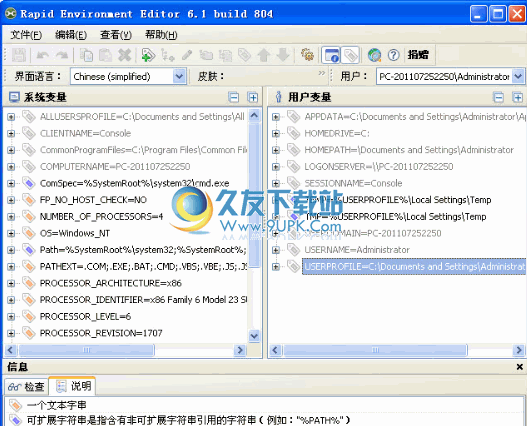This screenshot has height=426, width=527.
Task: Select FP_NO_HOST_CHECK=NO row
Action: point(93,200)
